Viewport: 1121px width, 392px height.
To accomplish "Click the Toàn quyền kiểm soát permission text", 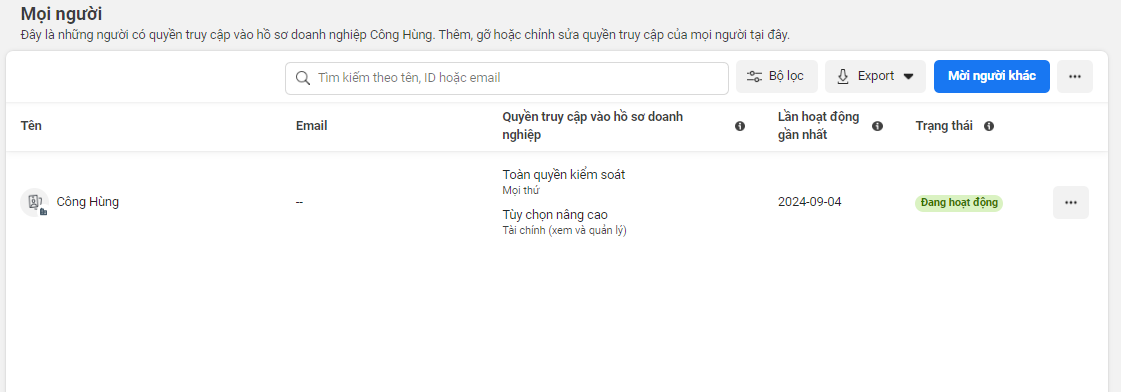I will 564,175.
